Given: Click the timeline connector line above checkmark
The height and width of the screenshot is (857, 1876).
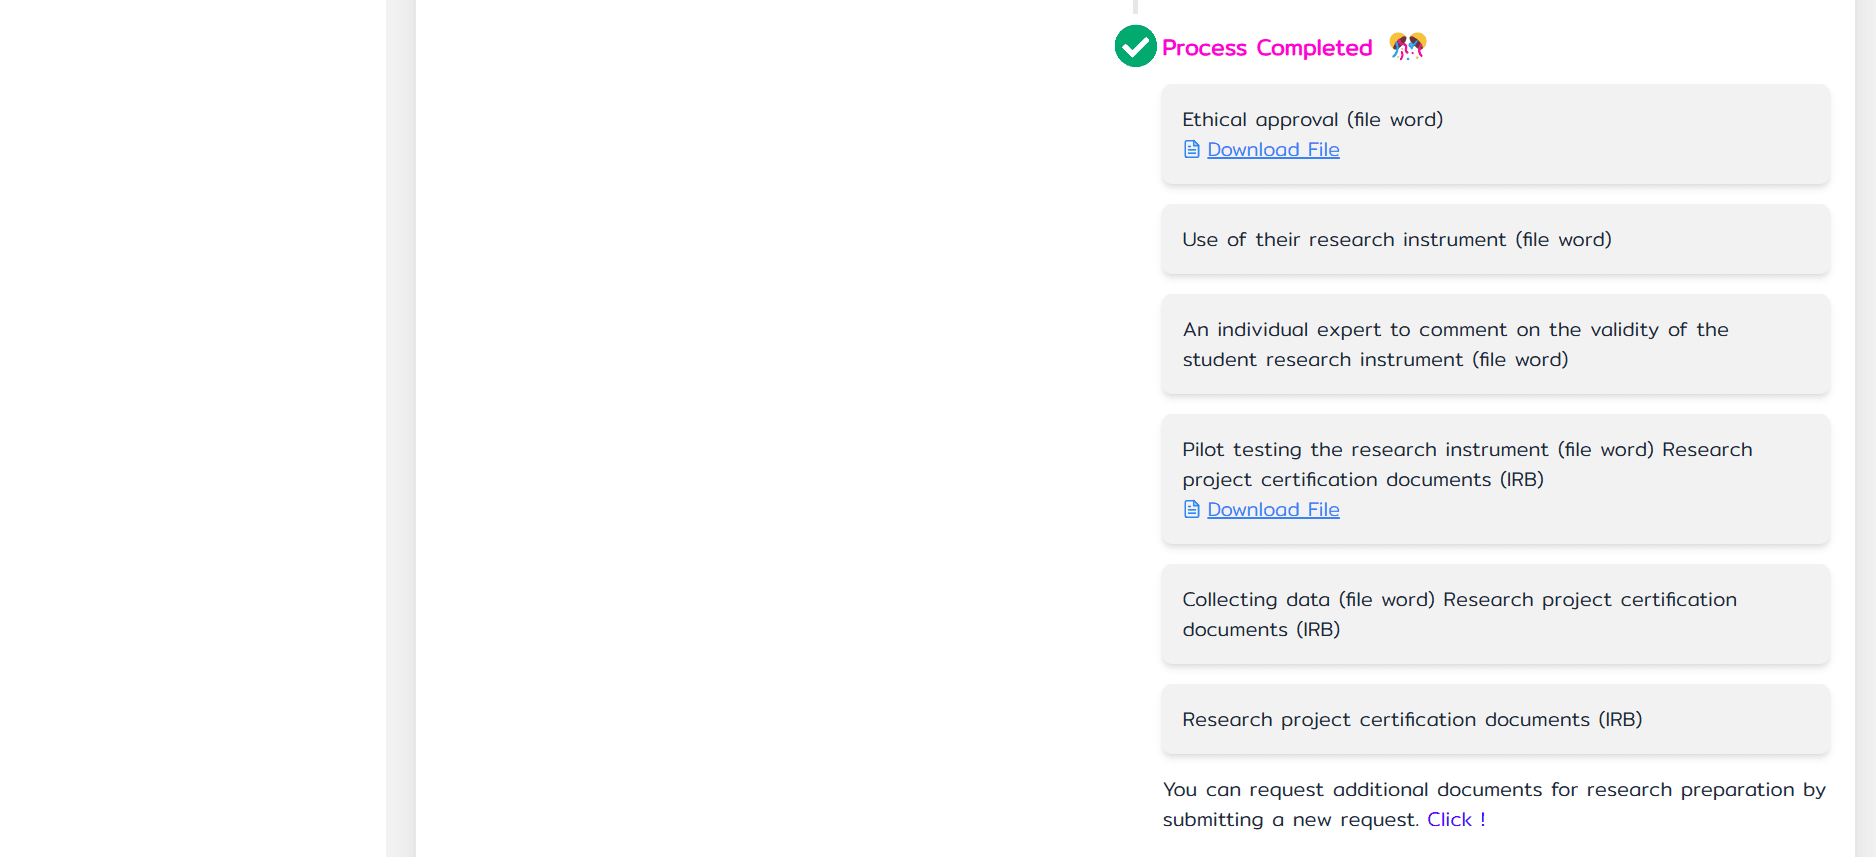Looking at the screenshot, I should [x=1135, y=8].
